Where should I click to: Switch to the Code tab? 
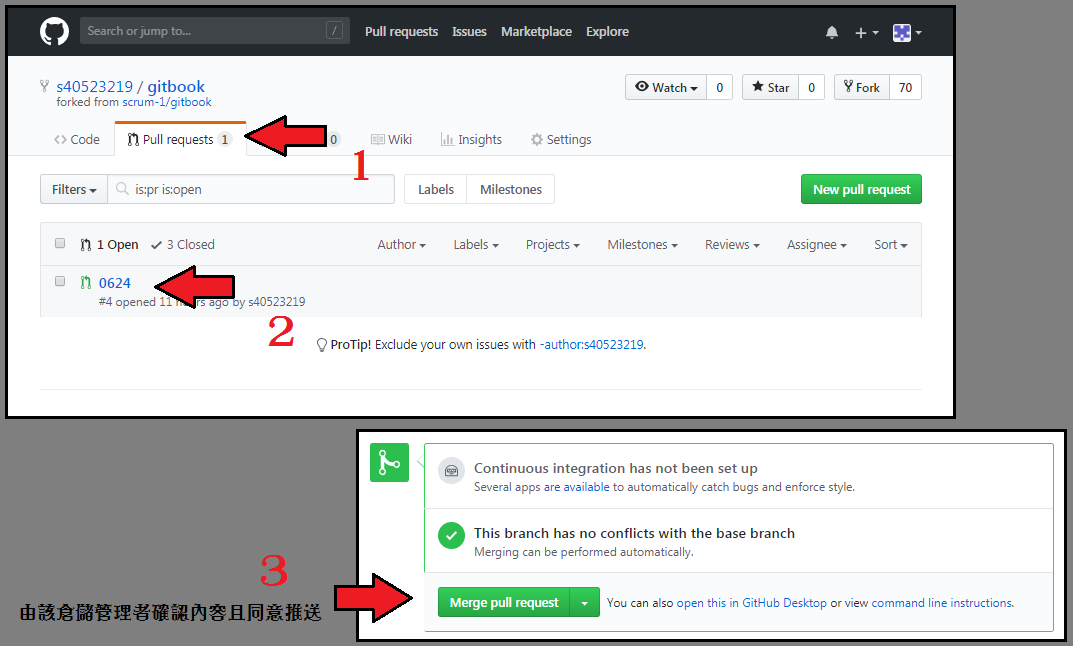[x=77, y=140]
